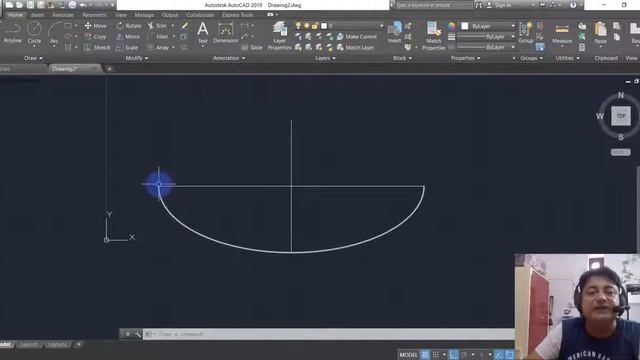Expand the Modify panel

coord(137,58)
